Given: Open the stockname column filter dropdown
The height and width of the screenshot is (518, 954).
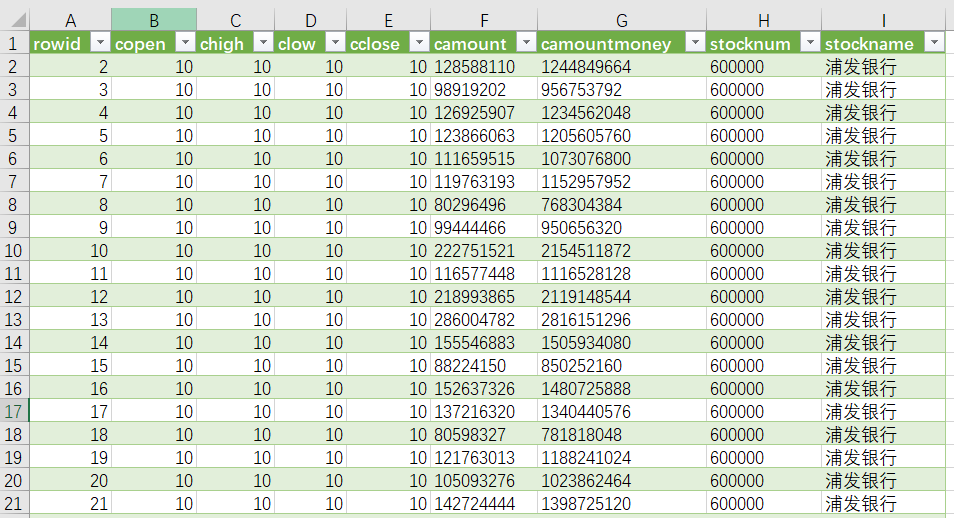Looking at the screenshot, I should (x=934, y=43).
